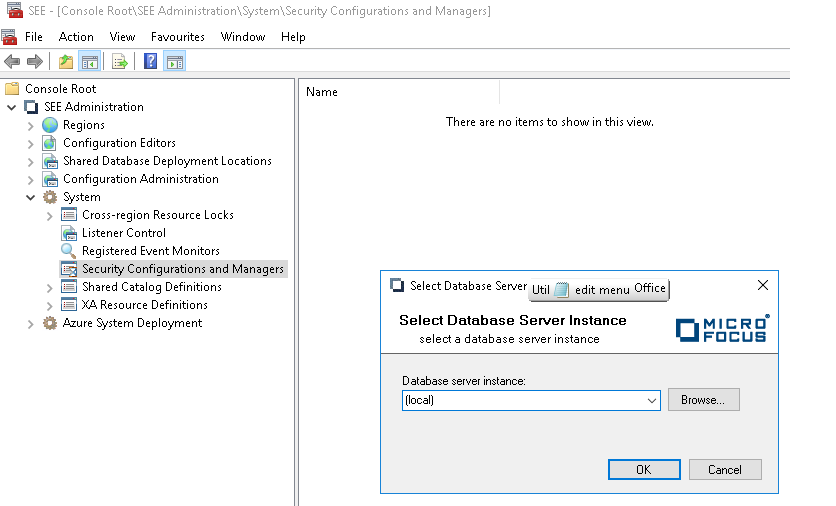Open the Action menu

click(x=76, y=37)
